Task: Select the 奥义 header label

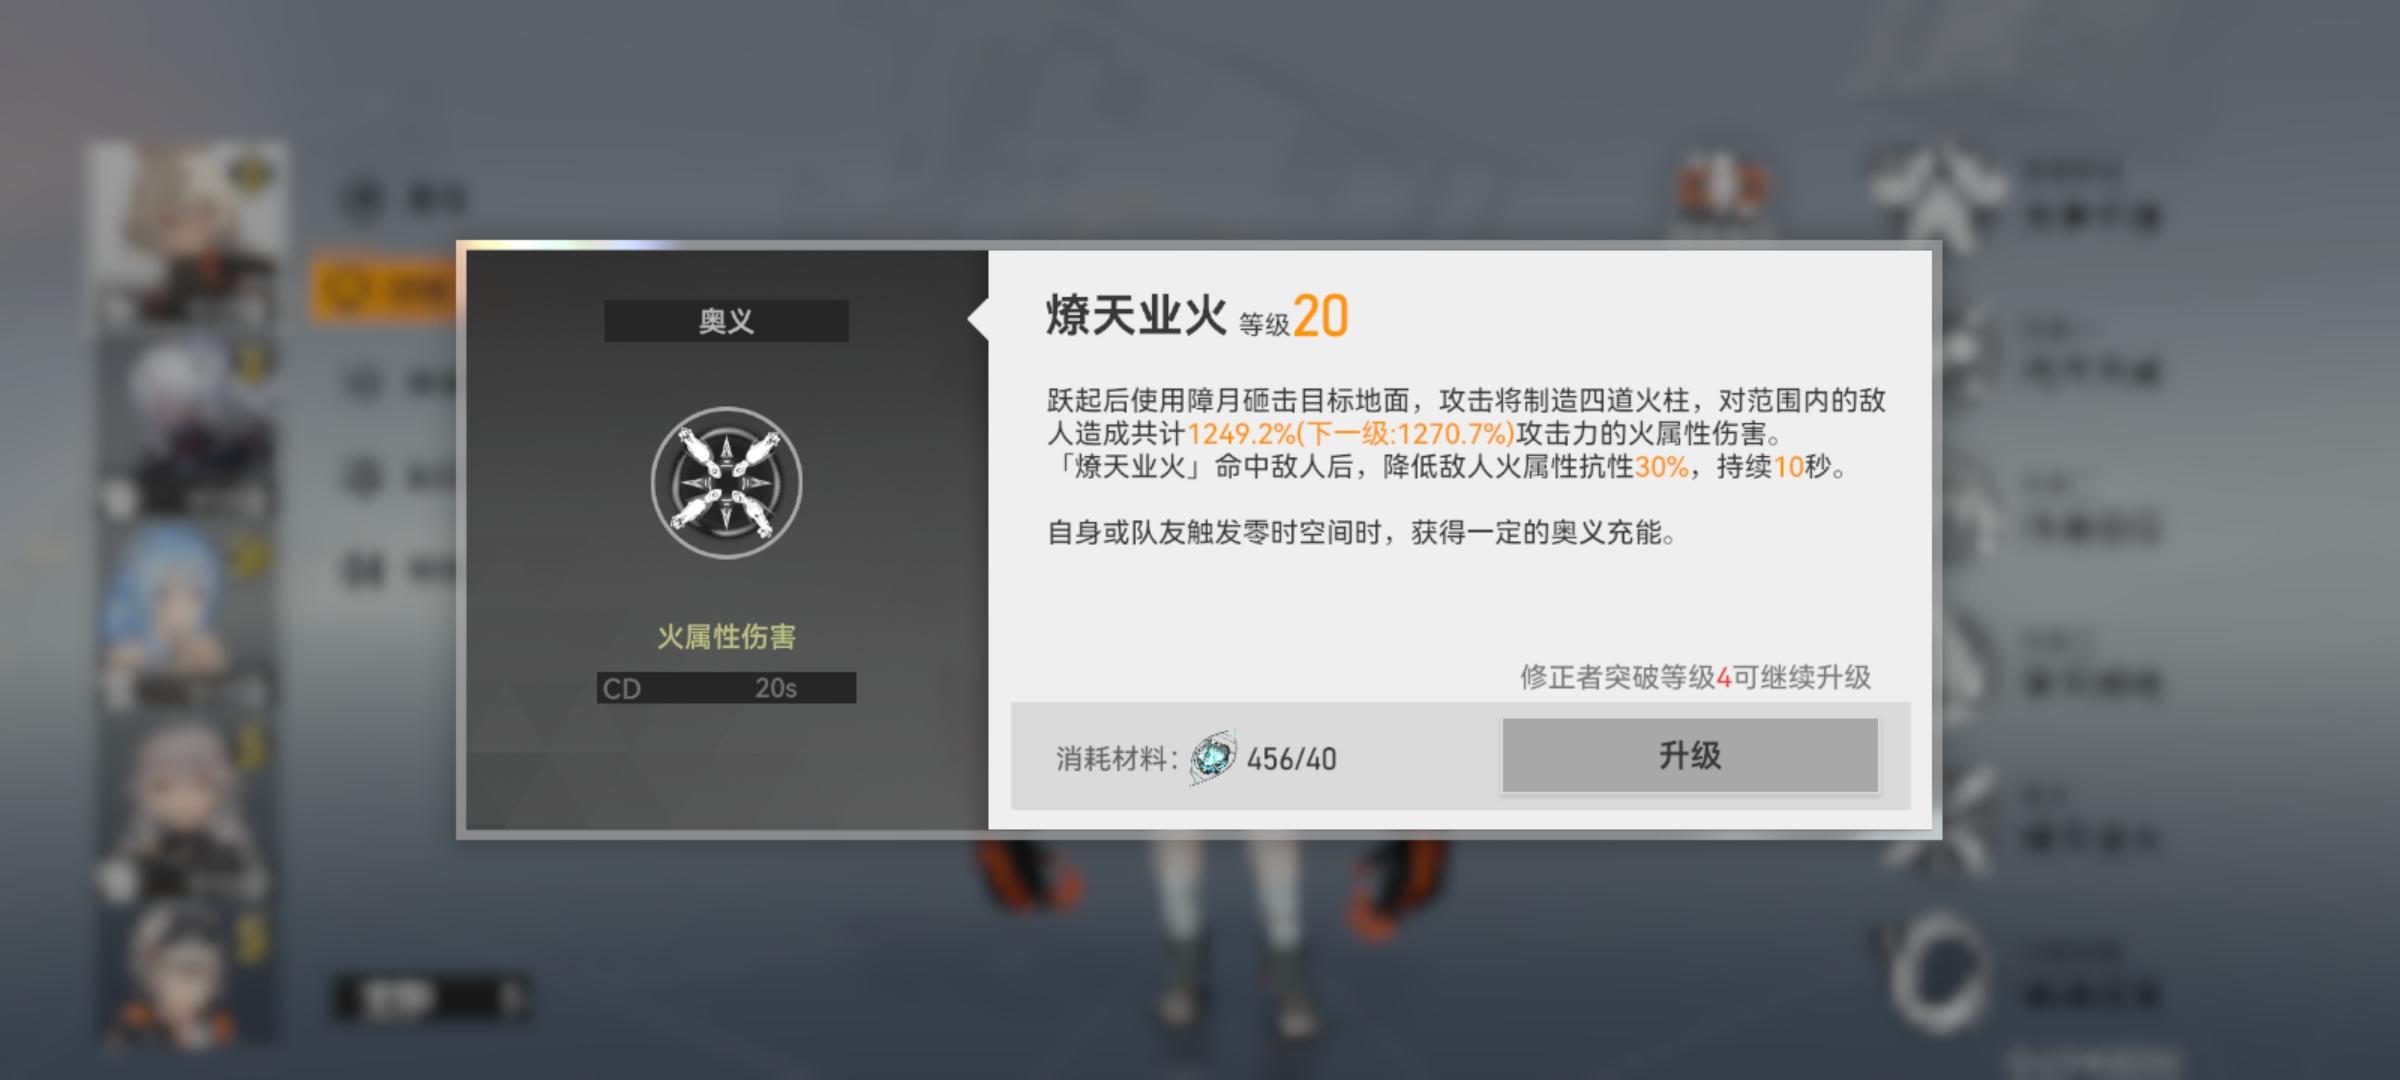Action: click(726, 321)
